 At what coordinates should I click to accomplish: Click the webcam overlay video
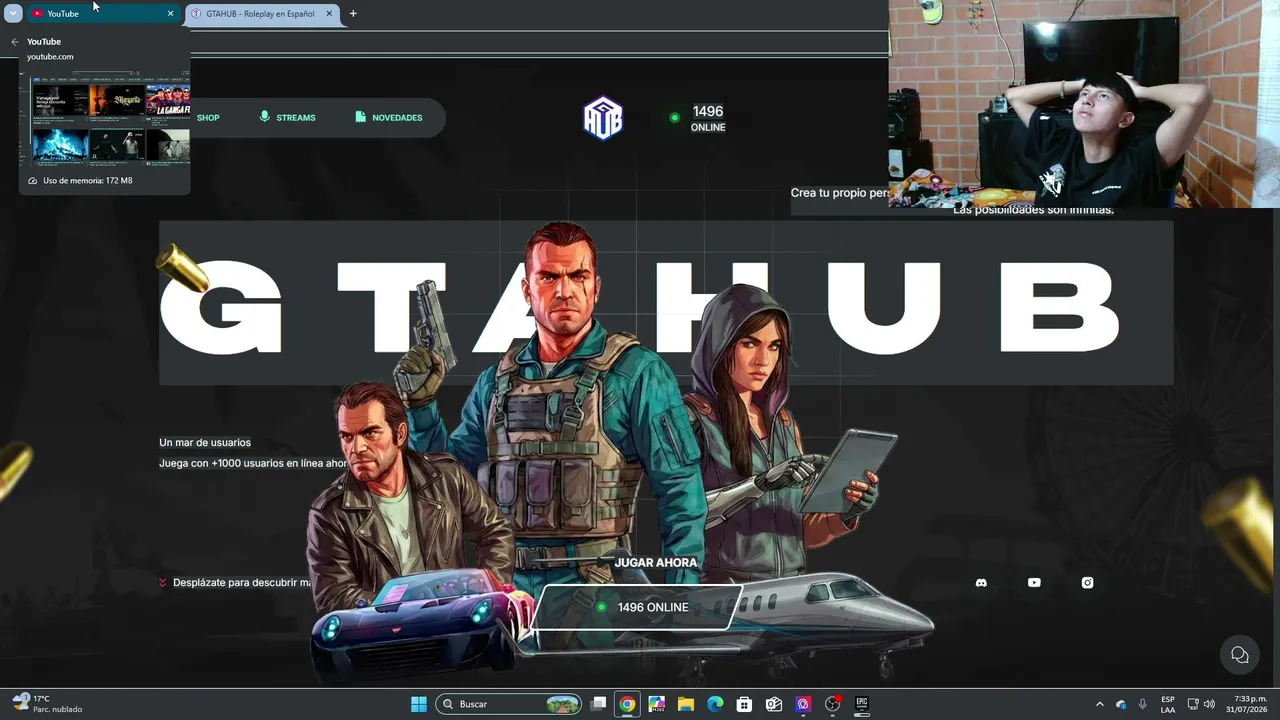1084,103
